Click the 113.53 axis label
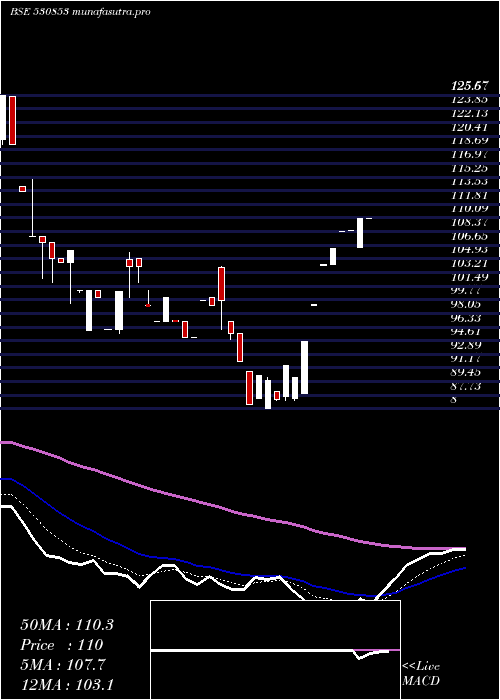Screen dimensions: 500x700 [470, 181]
